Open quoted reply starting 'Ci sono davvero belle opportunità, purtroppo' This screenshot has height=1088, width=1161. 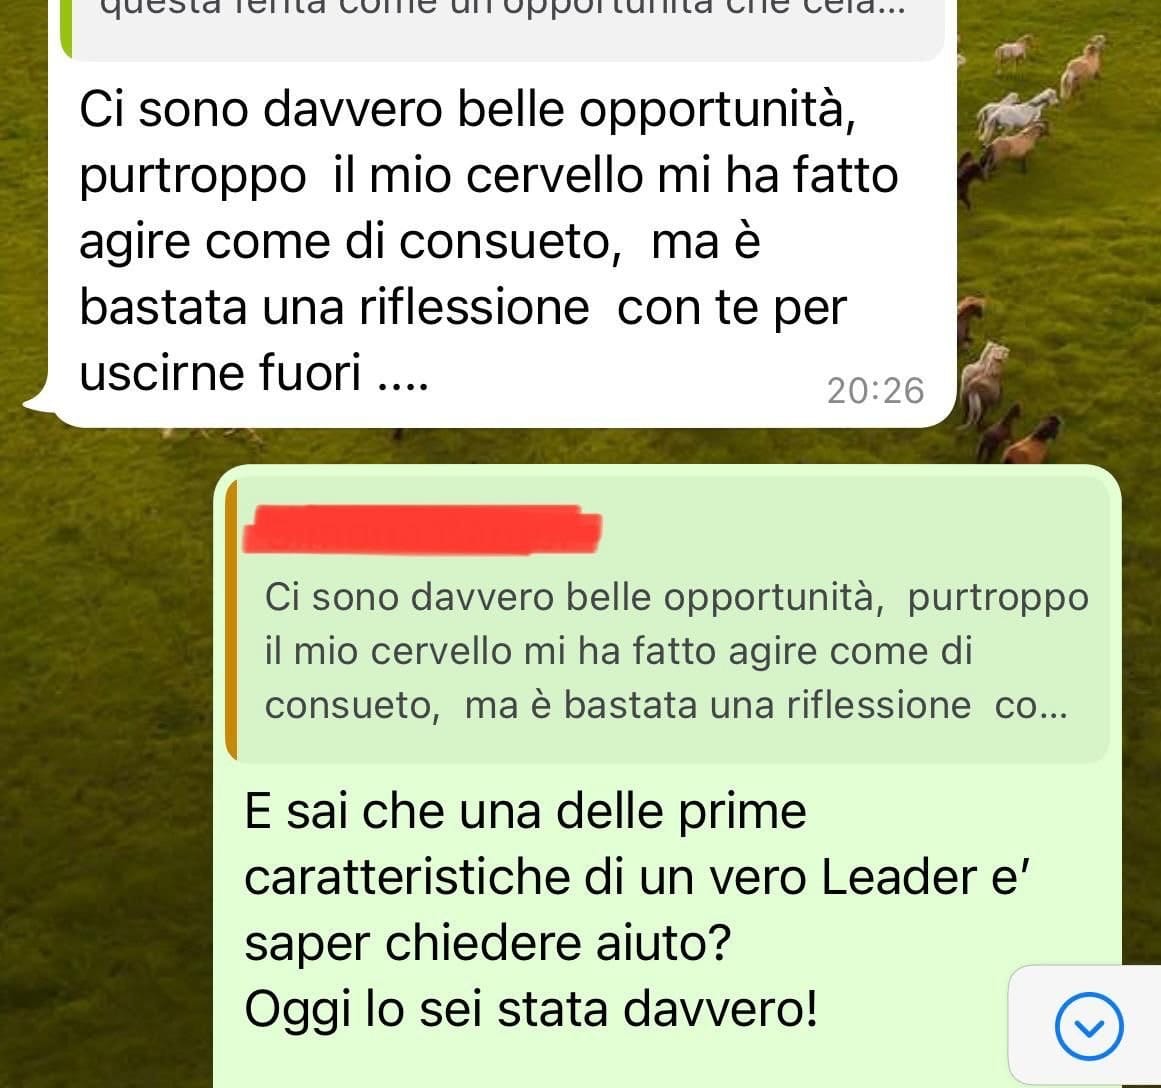[667, 619]
